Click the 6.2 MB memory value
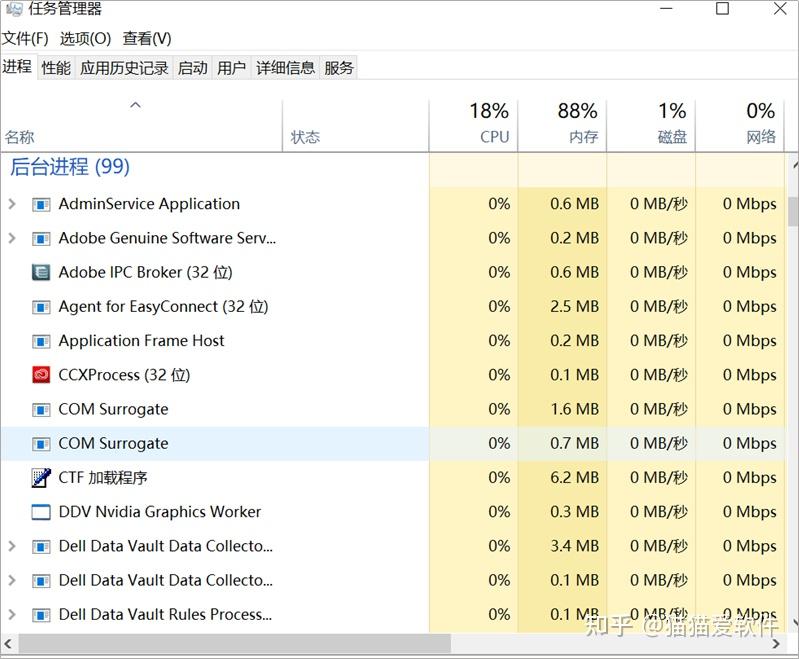The height and width of the screenshot is (659, 799). (x=574, y=478)
